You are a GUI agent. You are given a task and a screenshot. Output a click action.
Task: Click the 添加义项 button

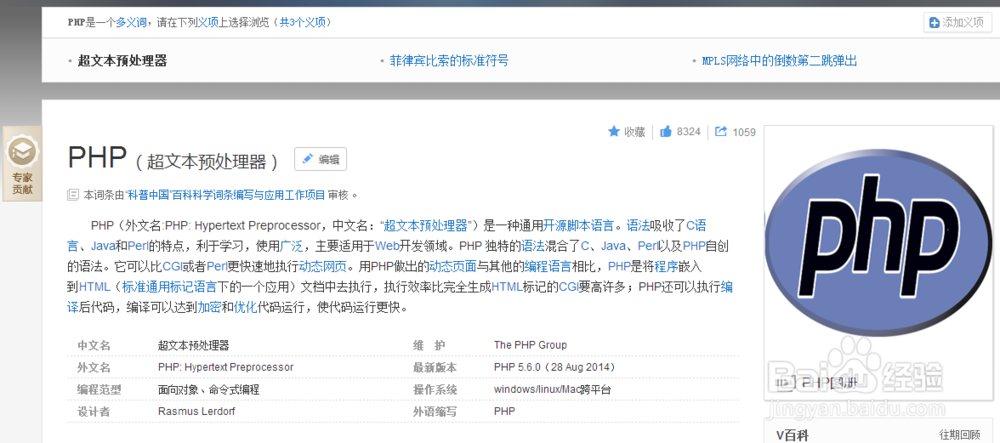957,22
